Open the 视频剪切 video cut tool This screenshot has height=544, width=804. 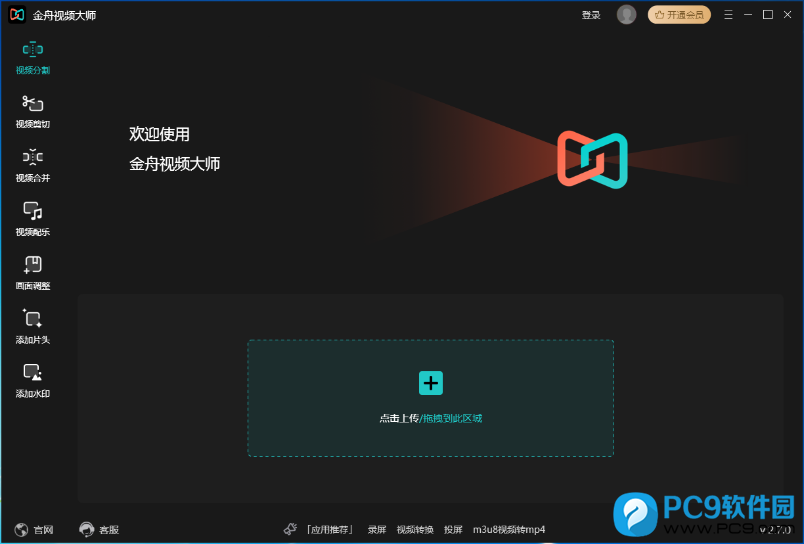33,111
